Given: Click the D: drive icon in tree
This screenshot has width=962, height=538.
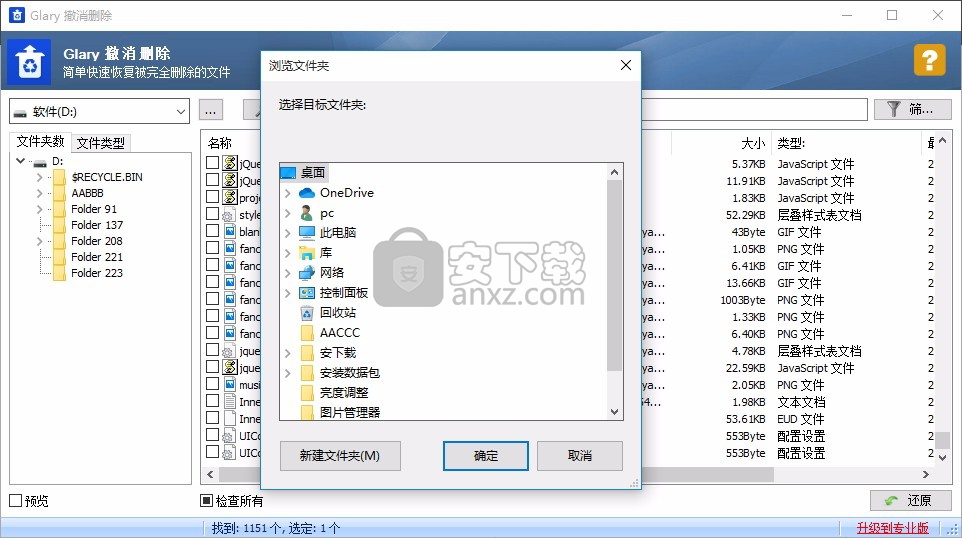Looking at the screenshot, I should (x=40, y=163).
